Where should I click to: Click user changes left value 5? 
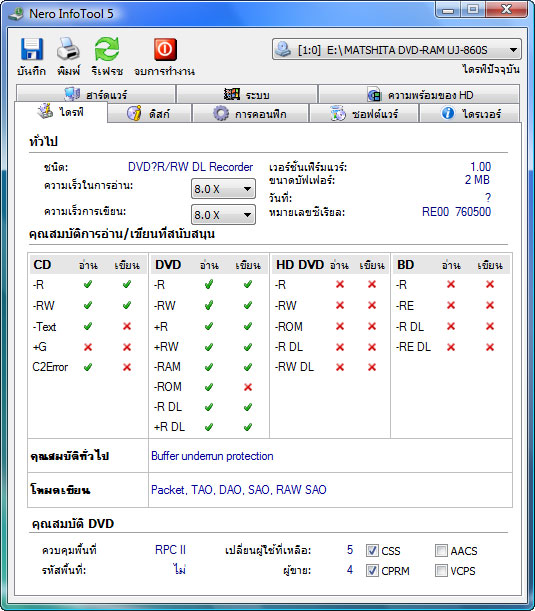coord(350,550)
